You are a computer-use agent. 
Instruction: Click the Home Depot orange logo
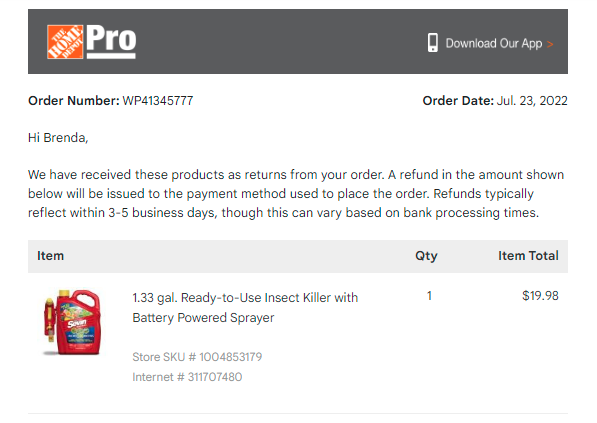pyautogui.click(x=65, y=42)
